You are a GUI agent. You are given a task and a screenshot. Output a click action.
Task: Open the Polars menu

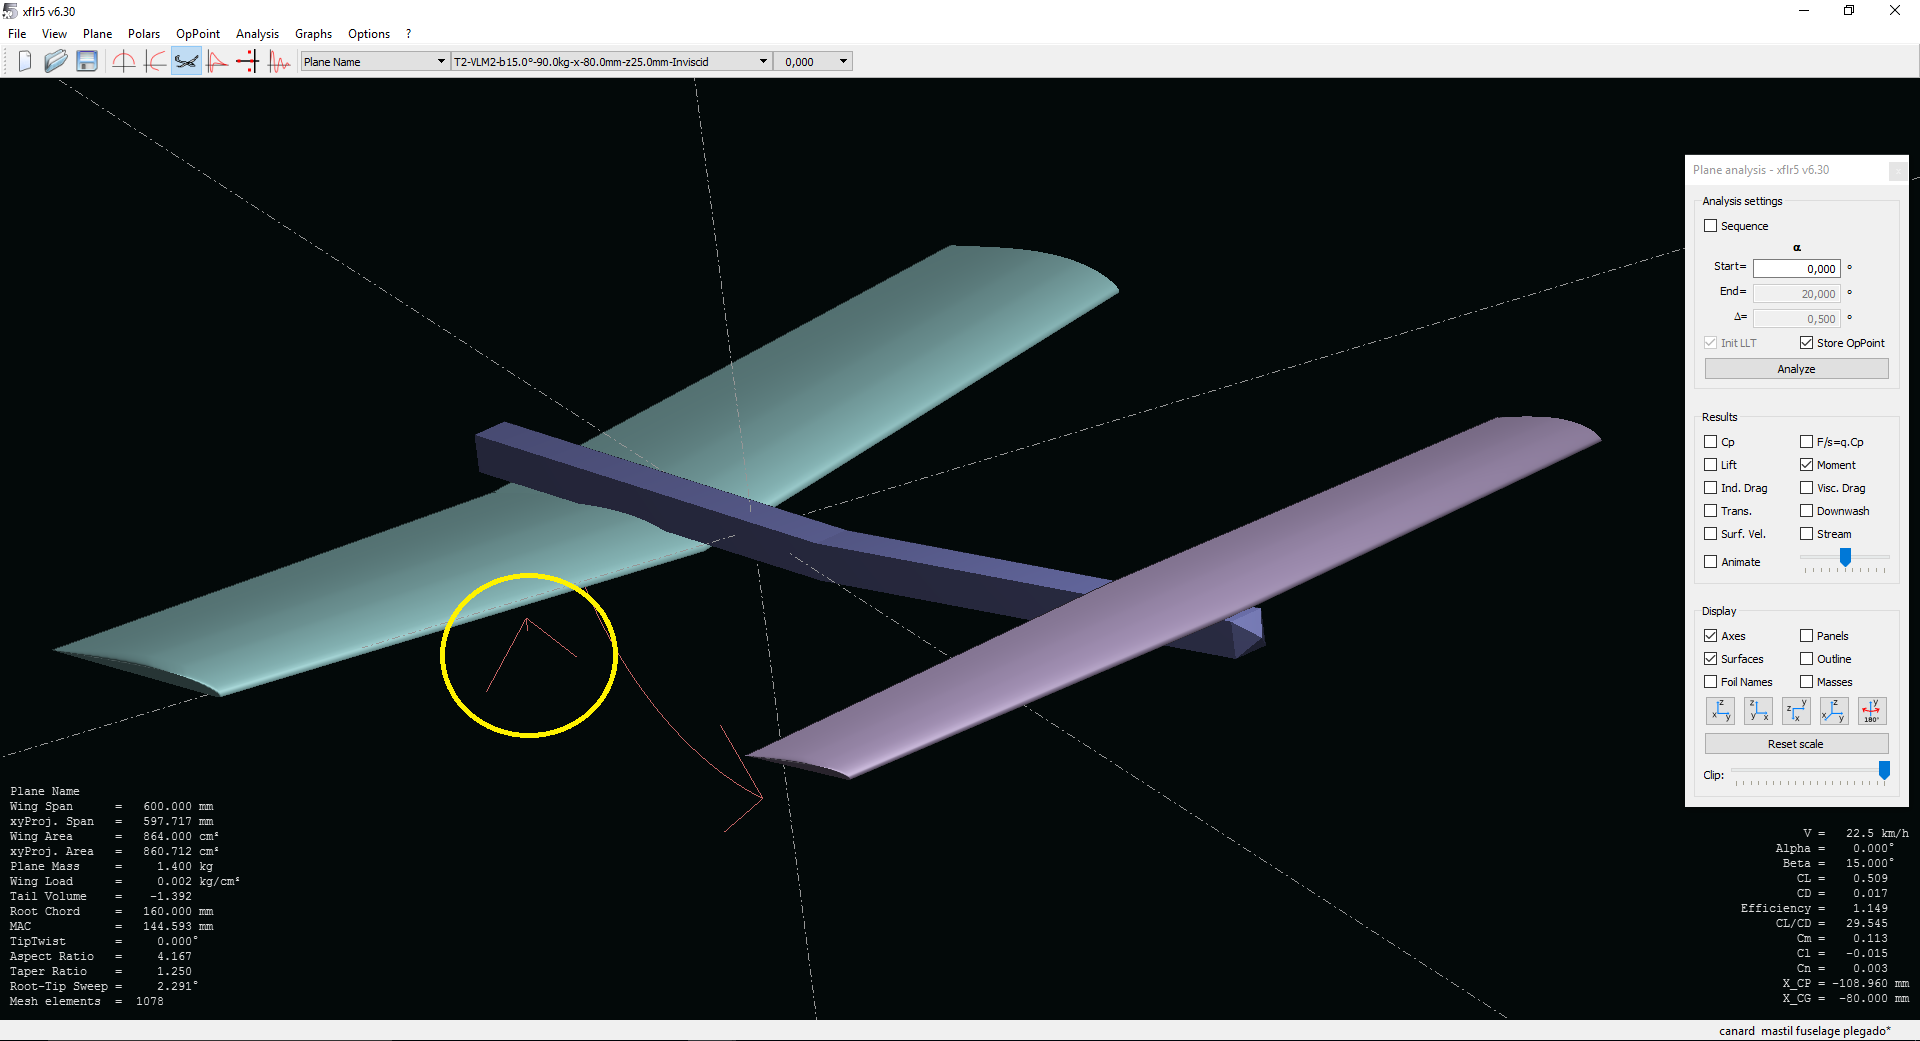(x=143, y=34)
